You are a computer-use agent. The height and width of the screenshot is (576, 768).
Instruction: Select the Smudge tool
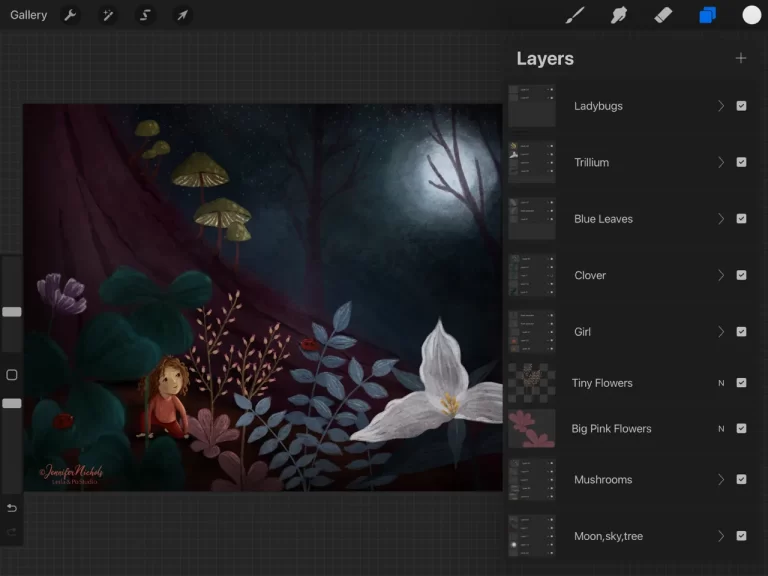pos(619,15)
